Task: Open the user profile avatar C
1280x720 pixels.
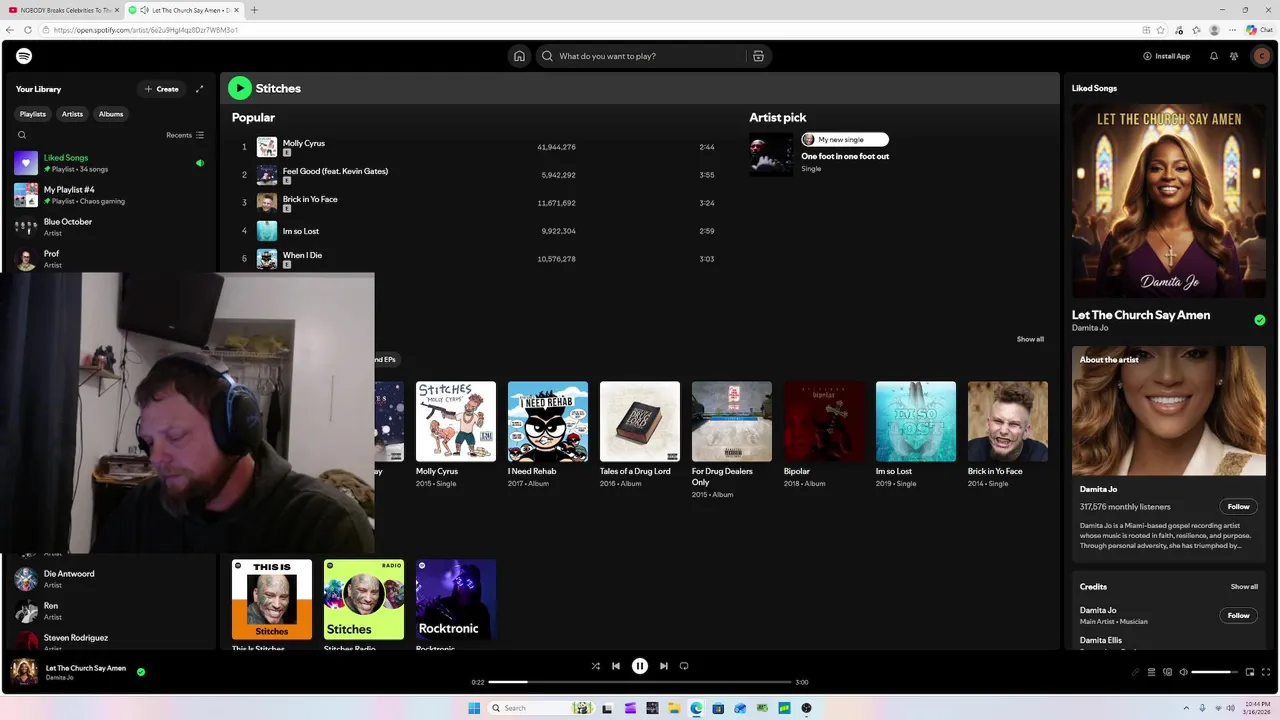Action: pyautogui.click(x=1261, y=56)
